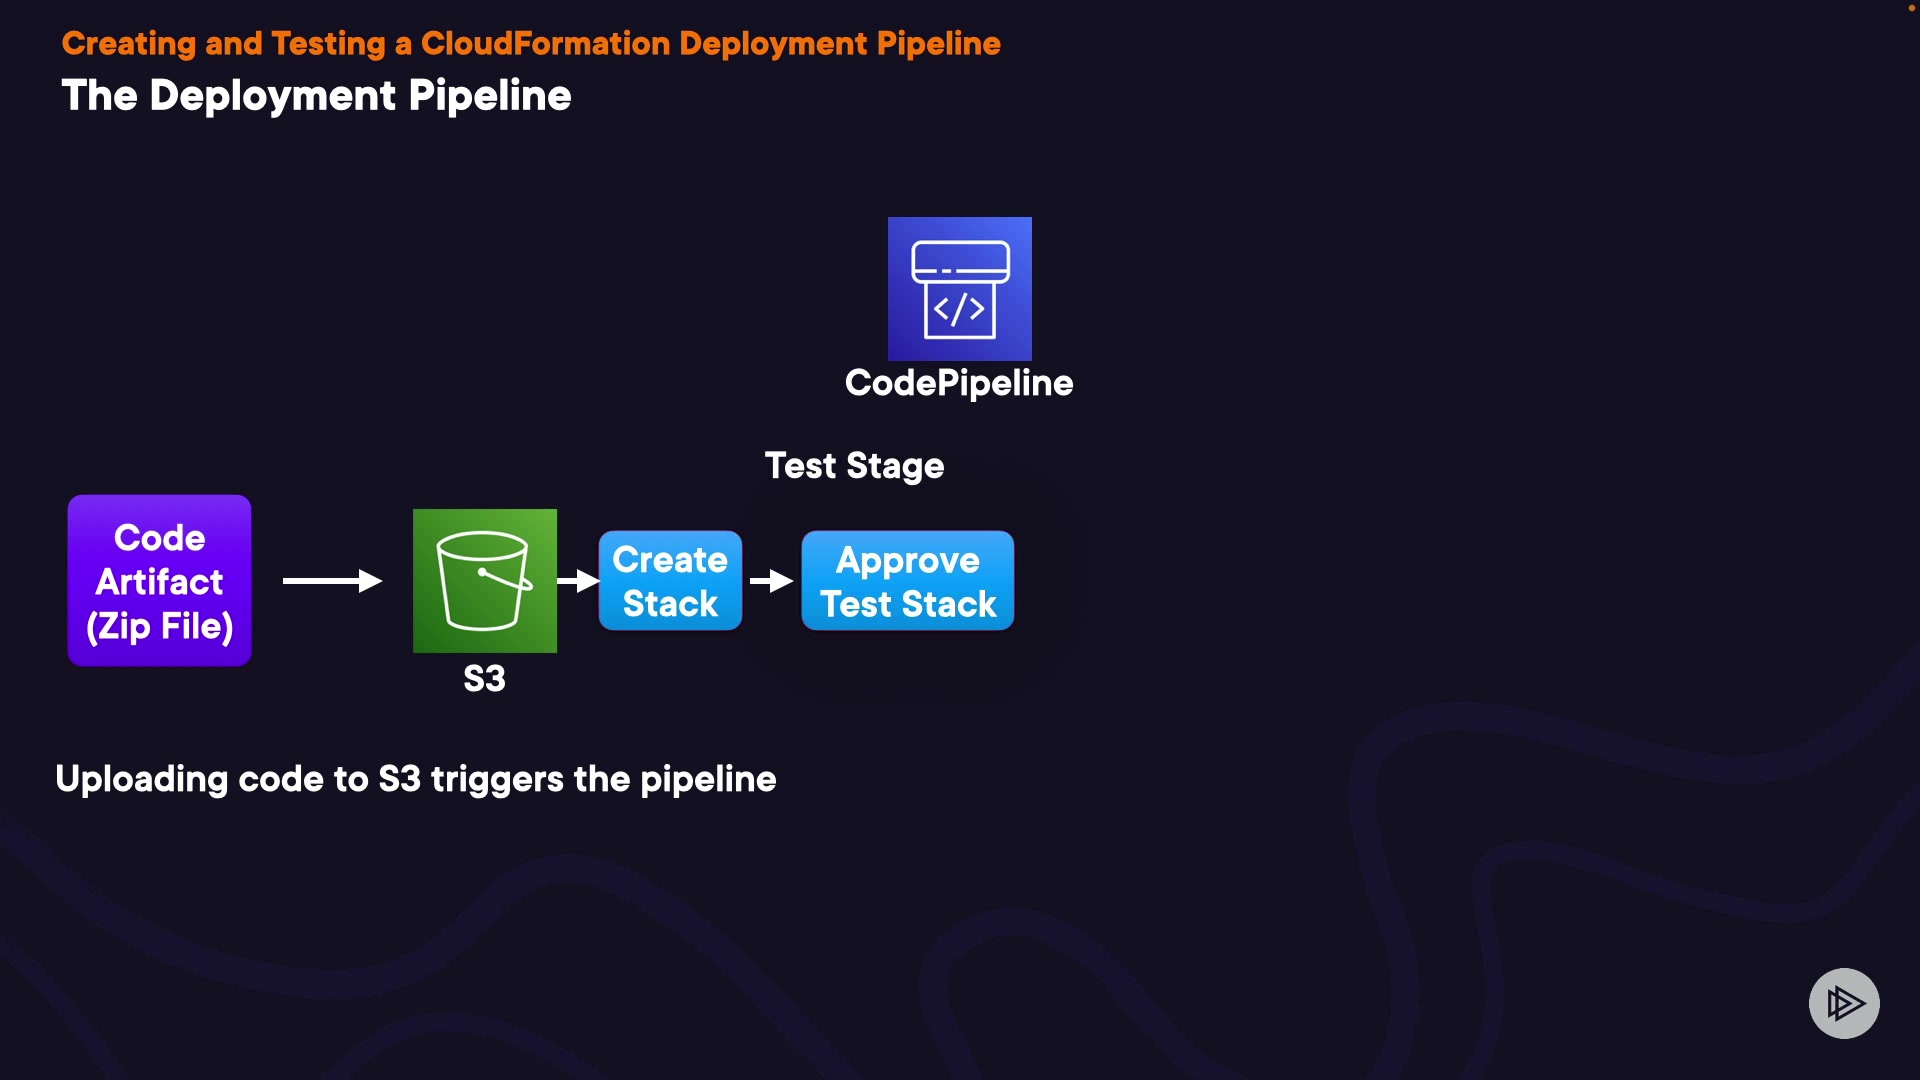Click the word Approve in blue box

(907, 560)
